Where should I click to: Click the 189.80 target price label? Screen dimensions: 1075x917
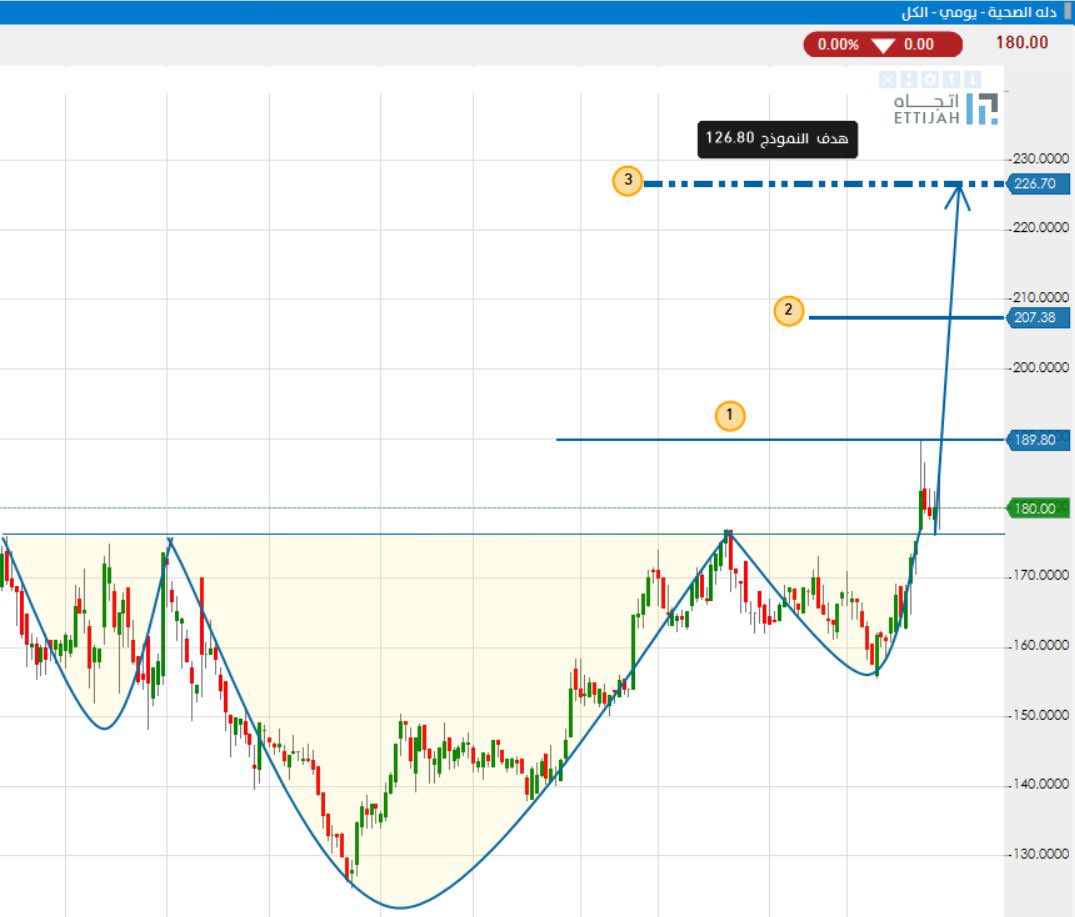click(1038, 440)
